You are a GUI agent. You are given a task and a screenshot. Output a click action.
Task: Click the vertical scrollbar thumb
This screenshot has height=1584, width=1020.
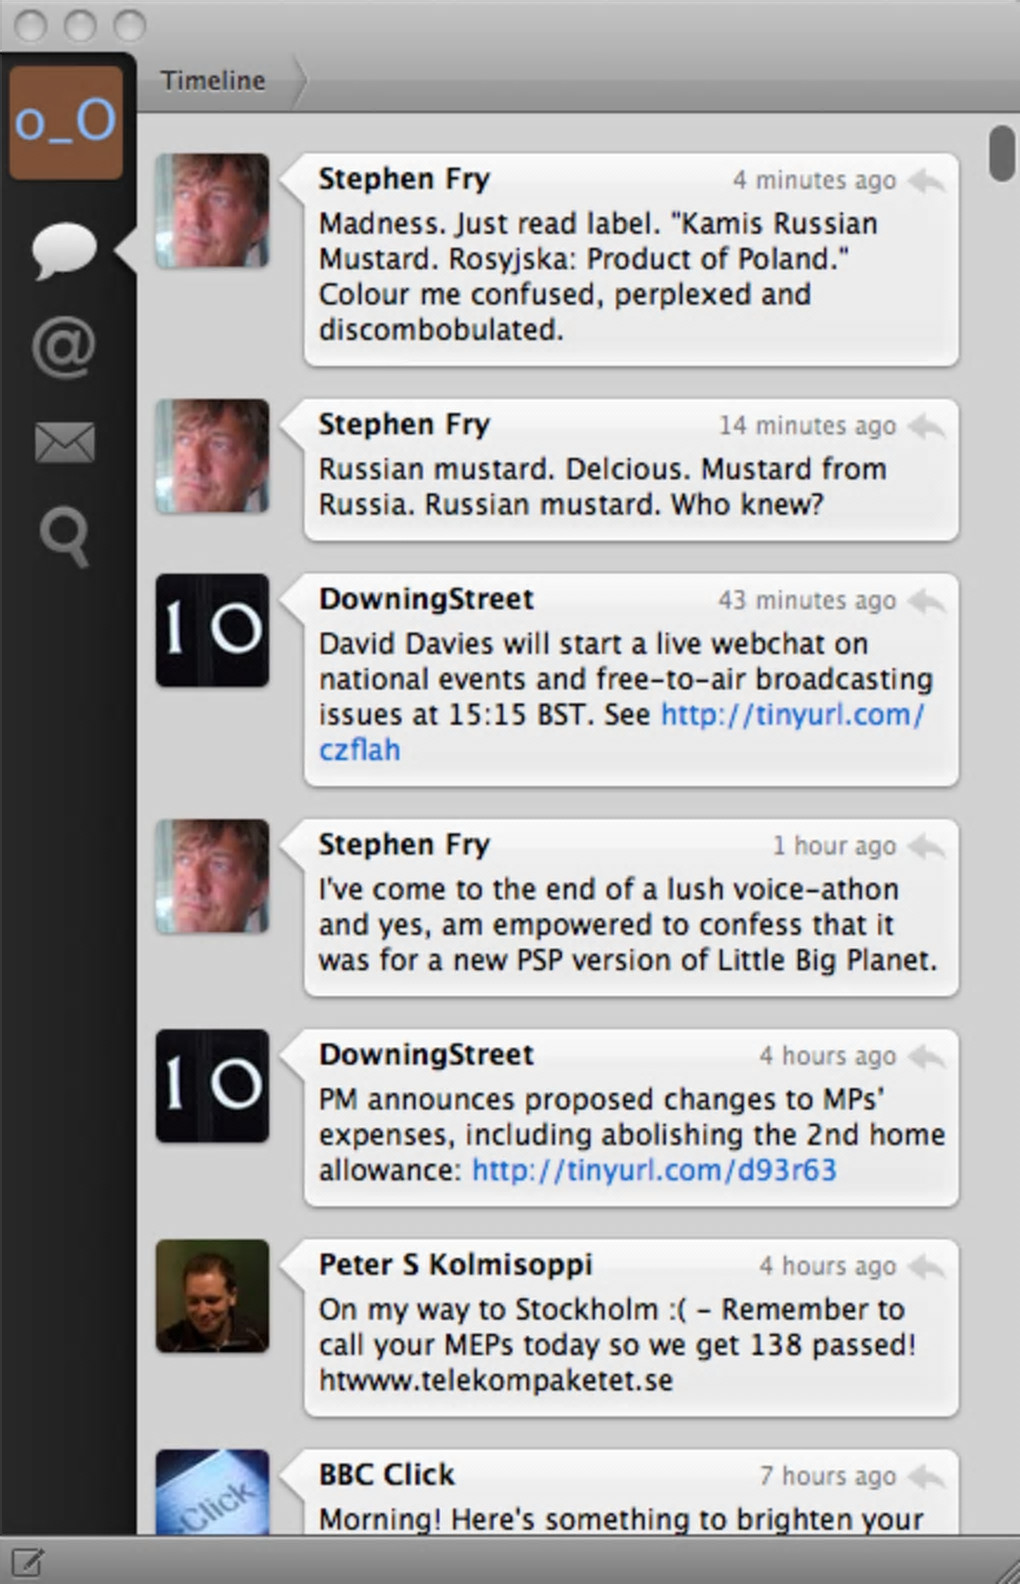pos(1001,153)
